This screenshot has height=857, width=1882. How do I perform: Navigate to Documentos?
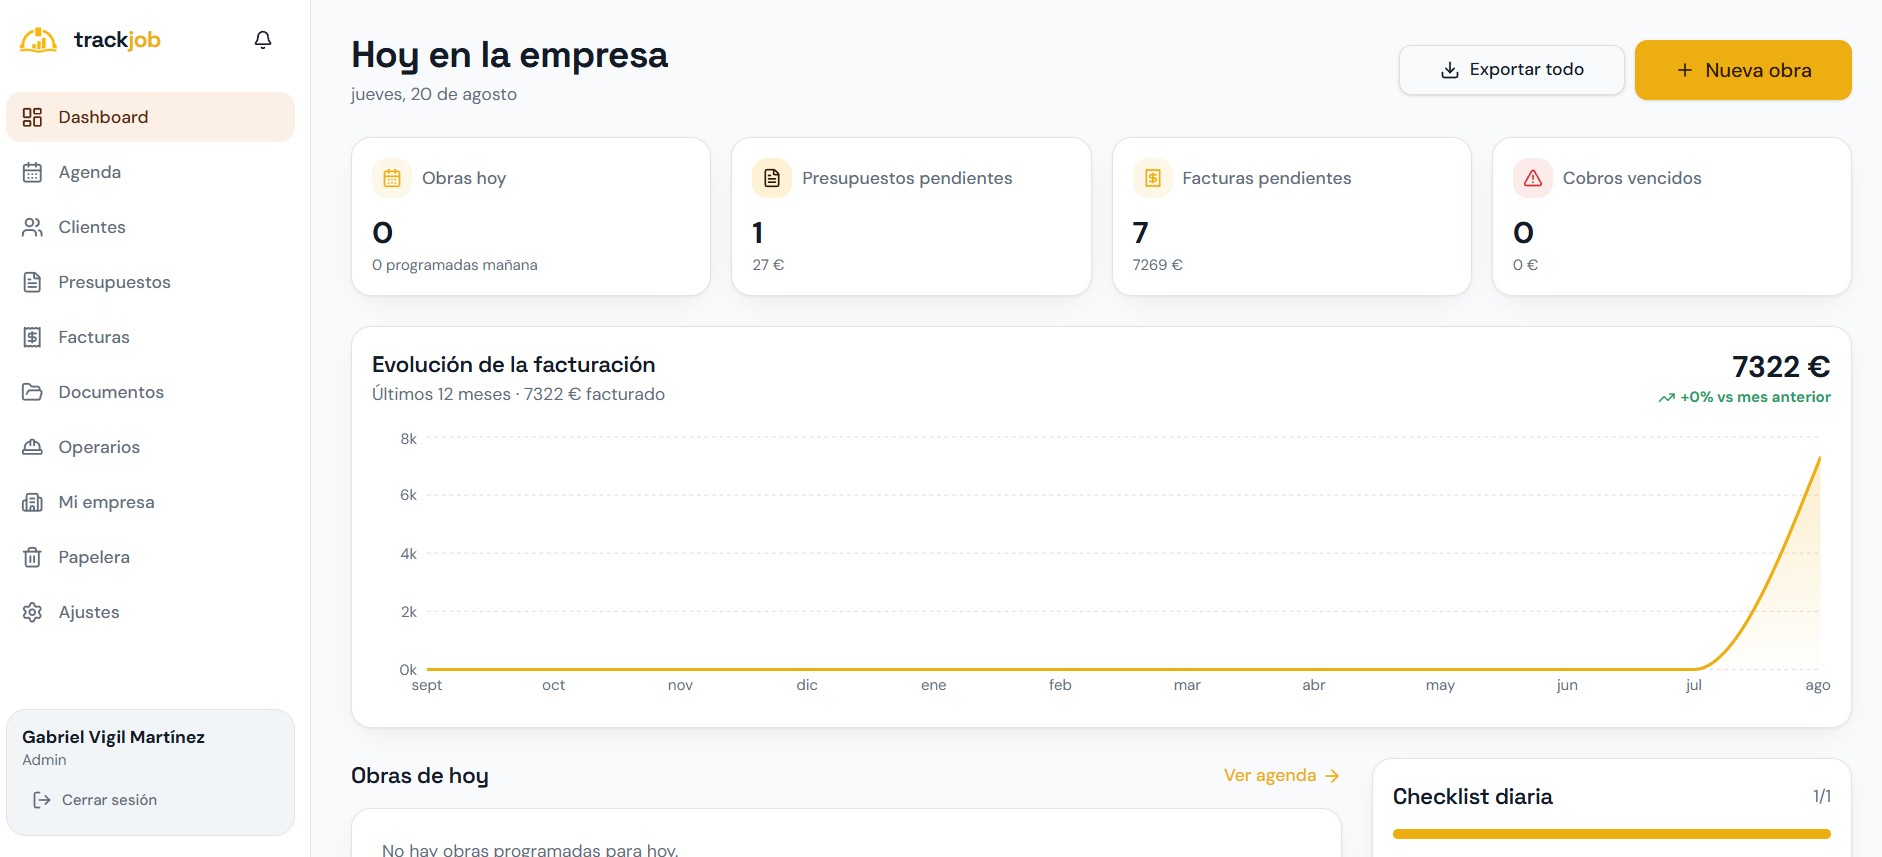pos(150,392)
